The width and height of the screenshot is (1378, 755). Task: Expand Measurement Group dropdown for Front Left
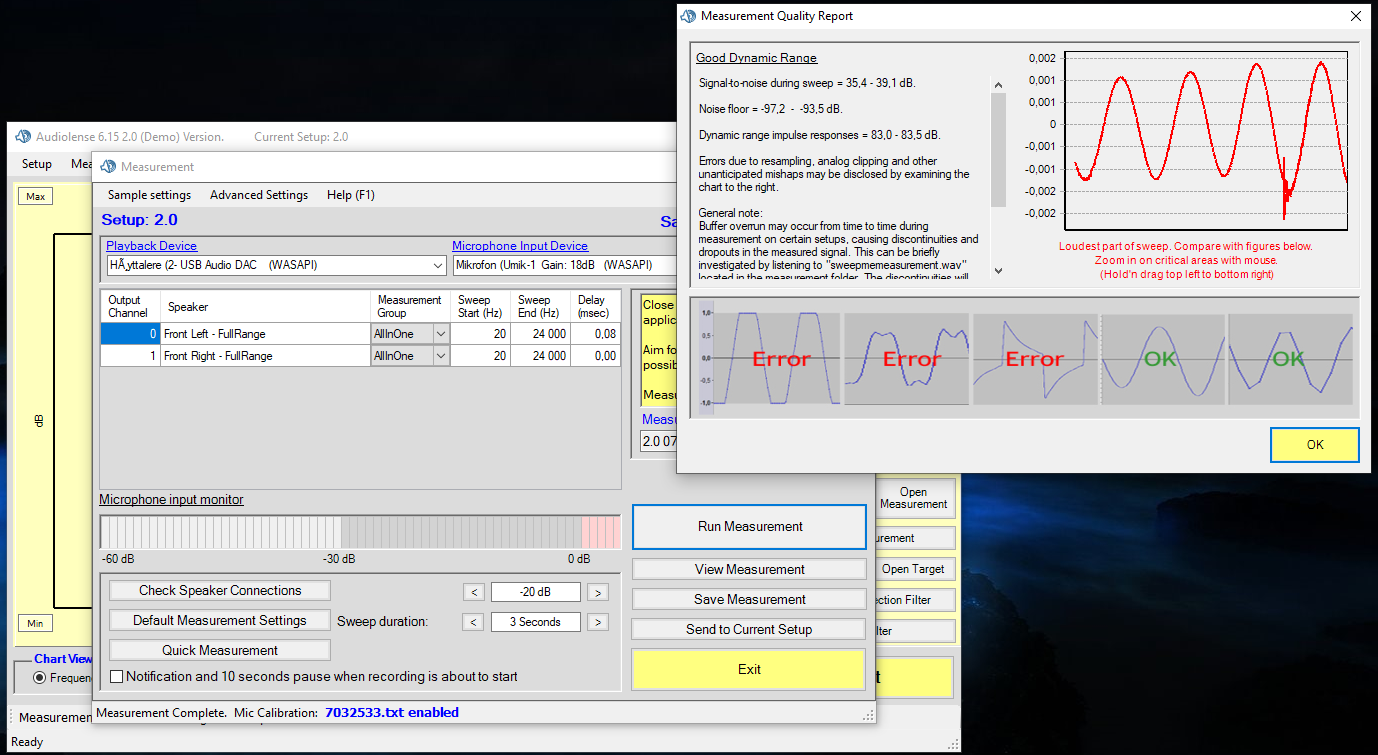[x=440, y=334]
